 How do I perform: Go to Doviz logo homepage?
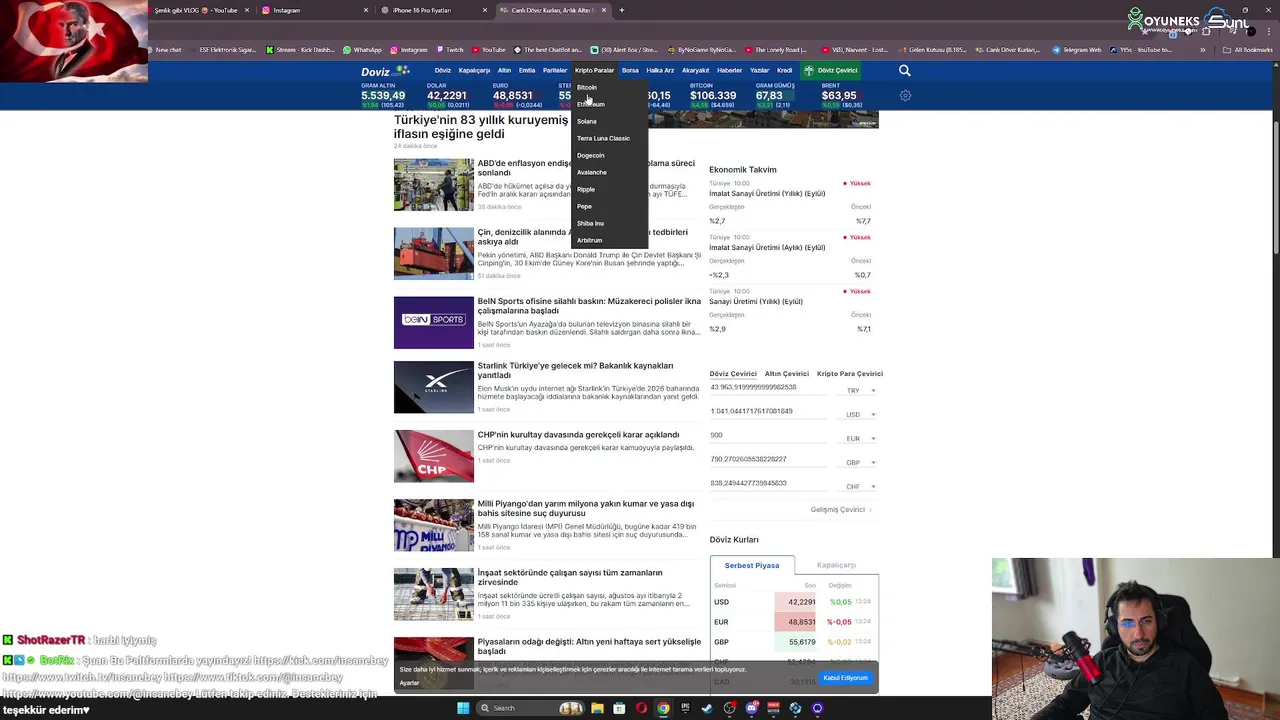(x=385, y=71)
